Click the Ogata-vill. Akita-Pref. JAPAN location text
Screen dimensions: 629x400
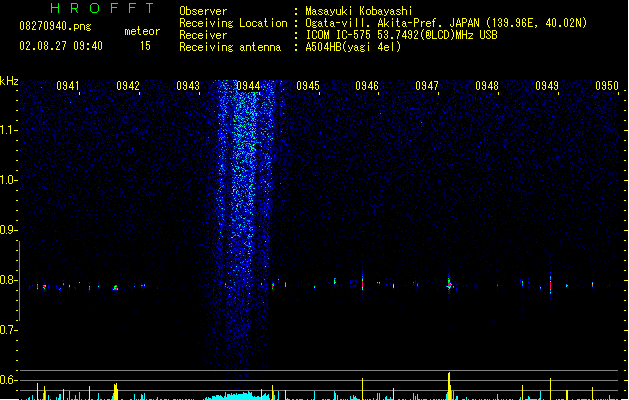point(446,23)
